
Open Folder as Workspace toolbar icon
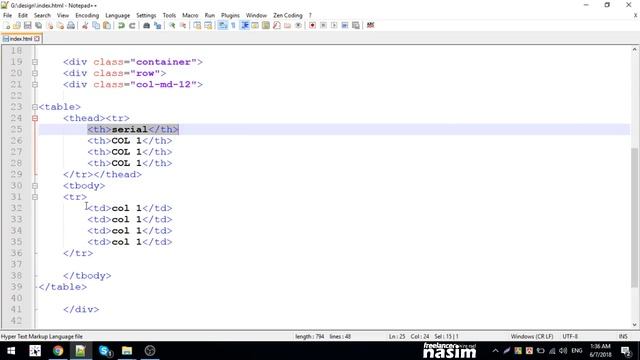[x=287, y=25]
